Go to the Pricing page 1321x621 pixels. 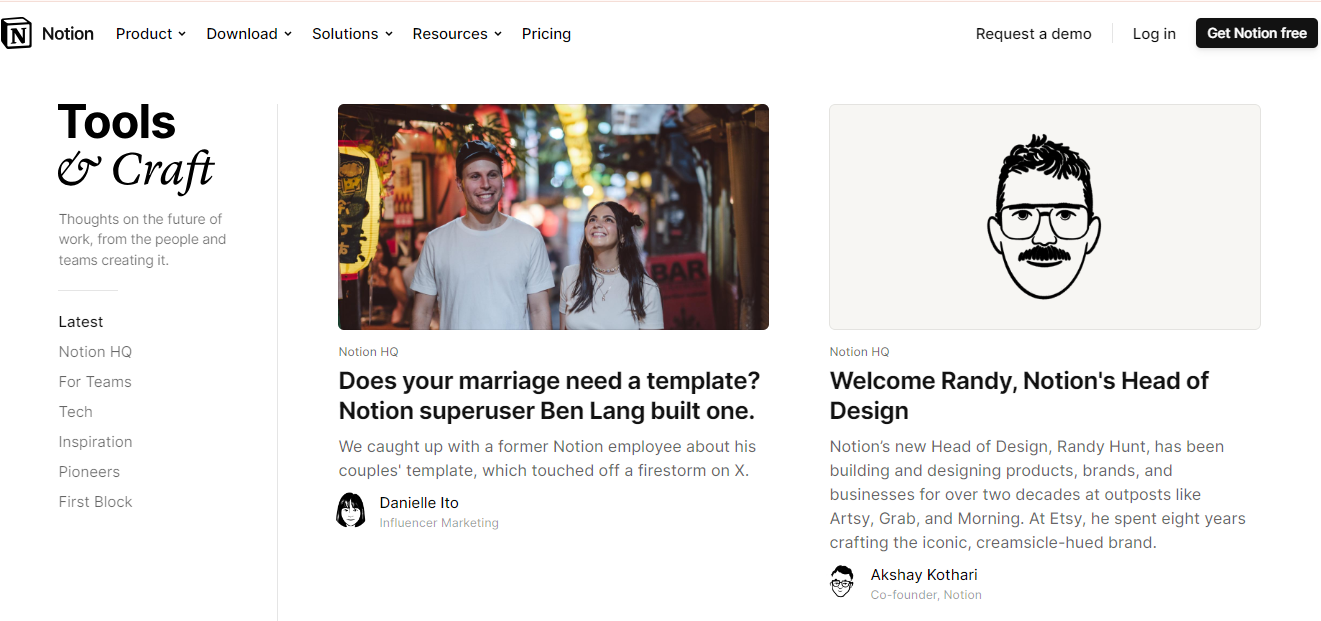coord(546,34)
